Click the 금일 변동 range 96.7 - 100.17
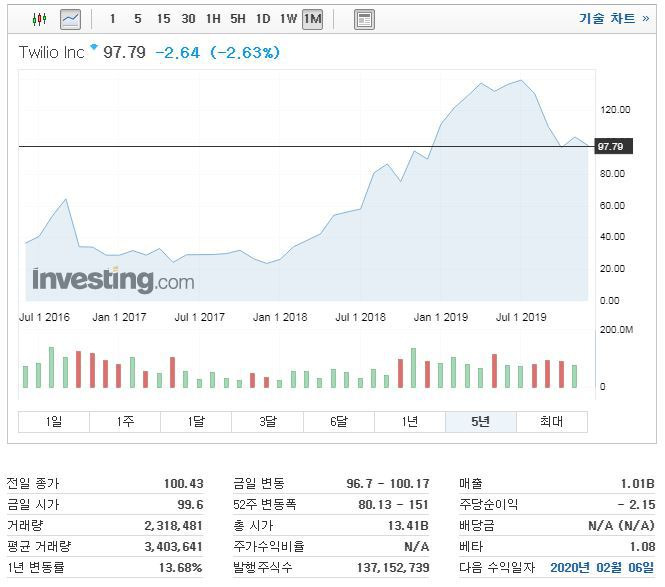665x587 pixels. click(x=388, y=484)
